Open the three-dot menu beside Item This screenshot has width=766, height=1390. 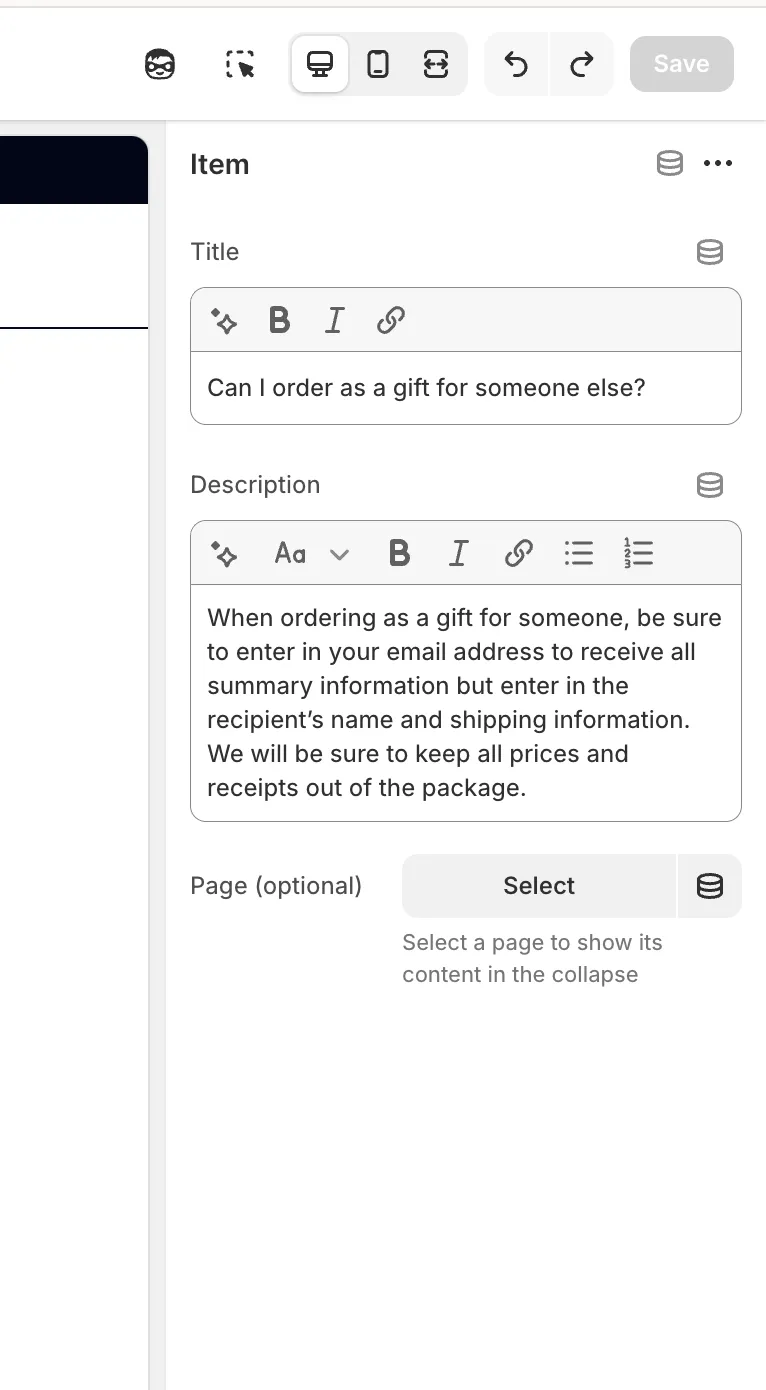719,163
